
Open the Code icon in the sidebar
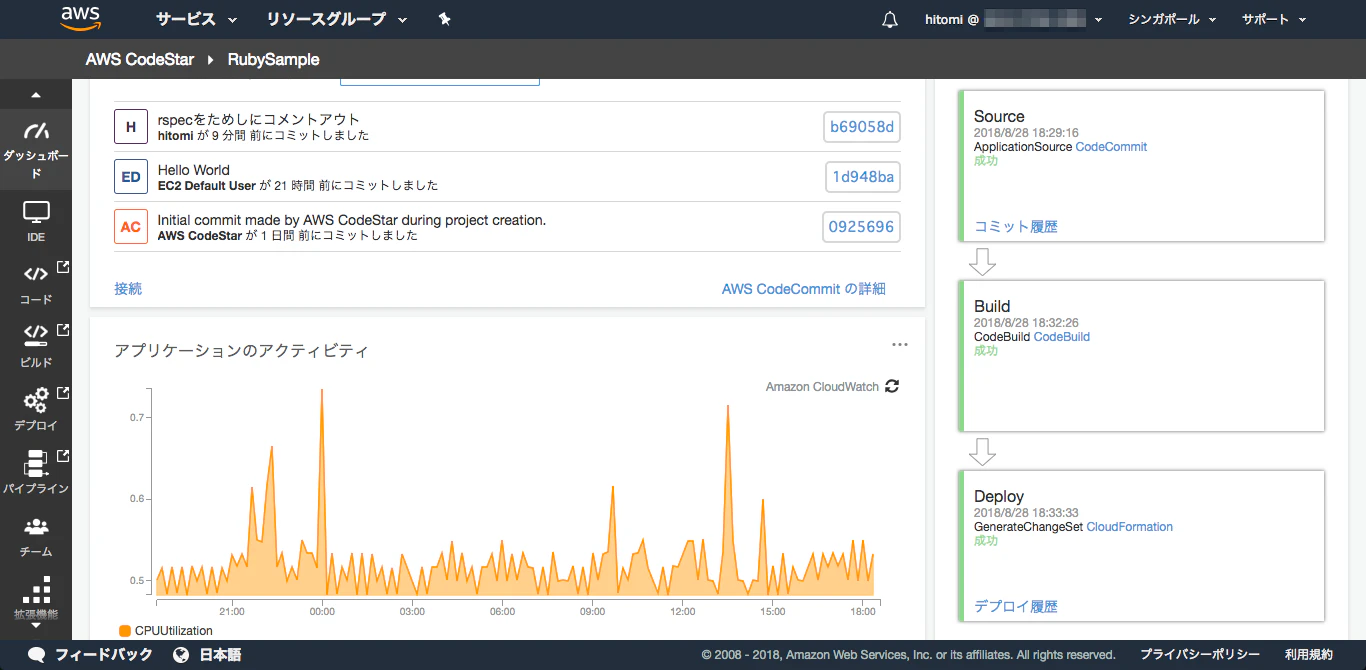[36, 274]
